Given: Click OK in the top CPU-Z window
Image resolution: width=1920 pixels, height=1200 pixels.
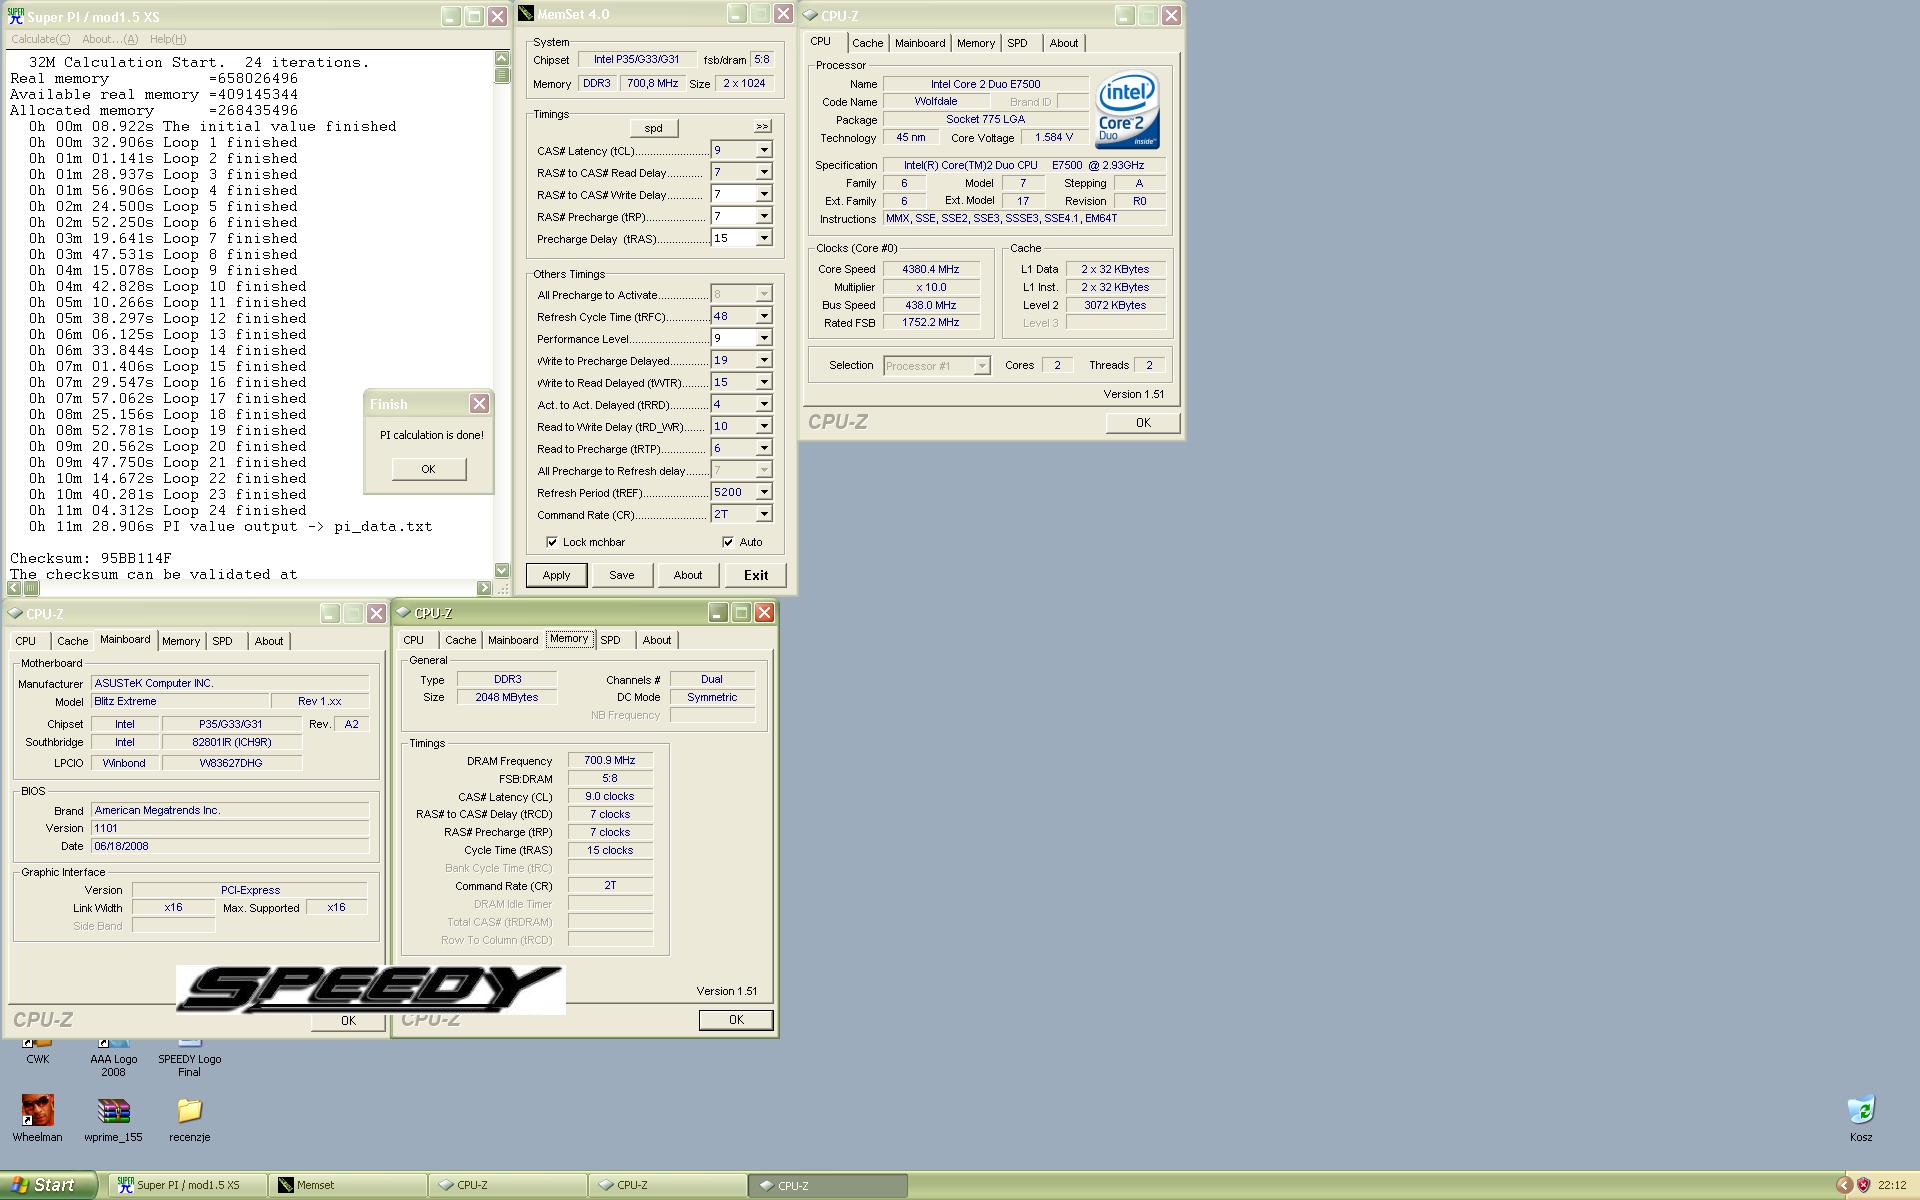Looking at the screenshot, I should (1143, 423).
